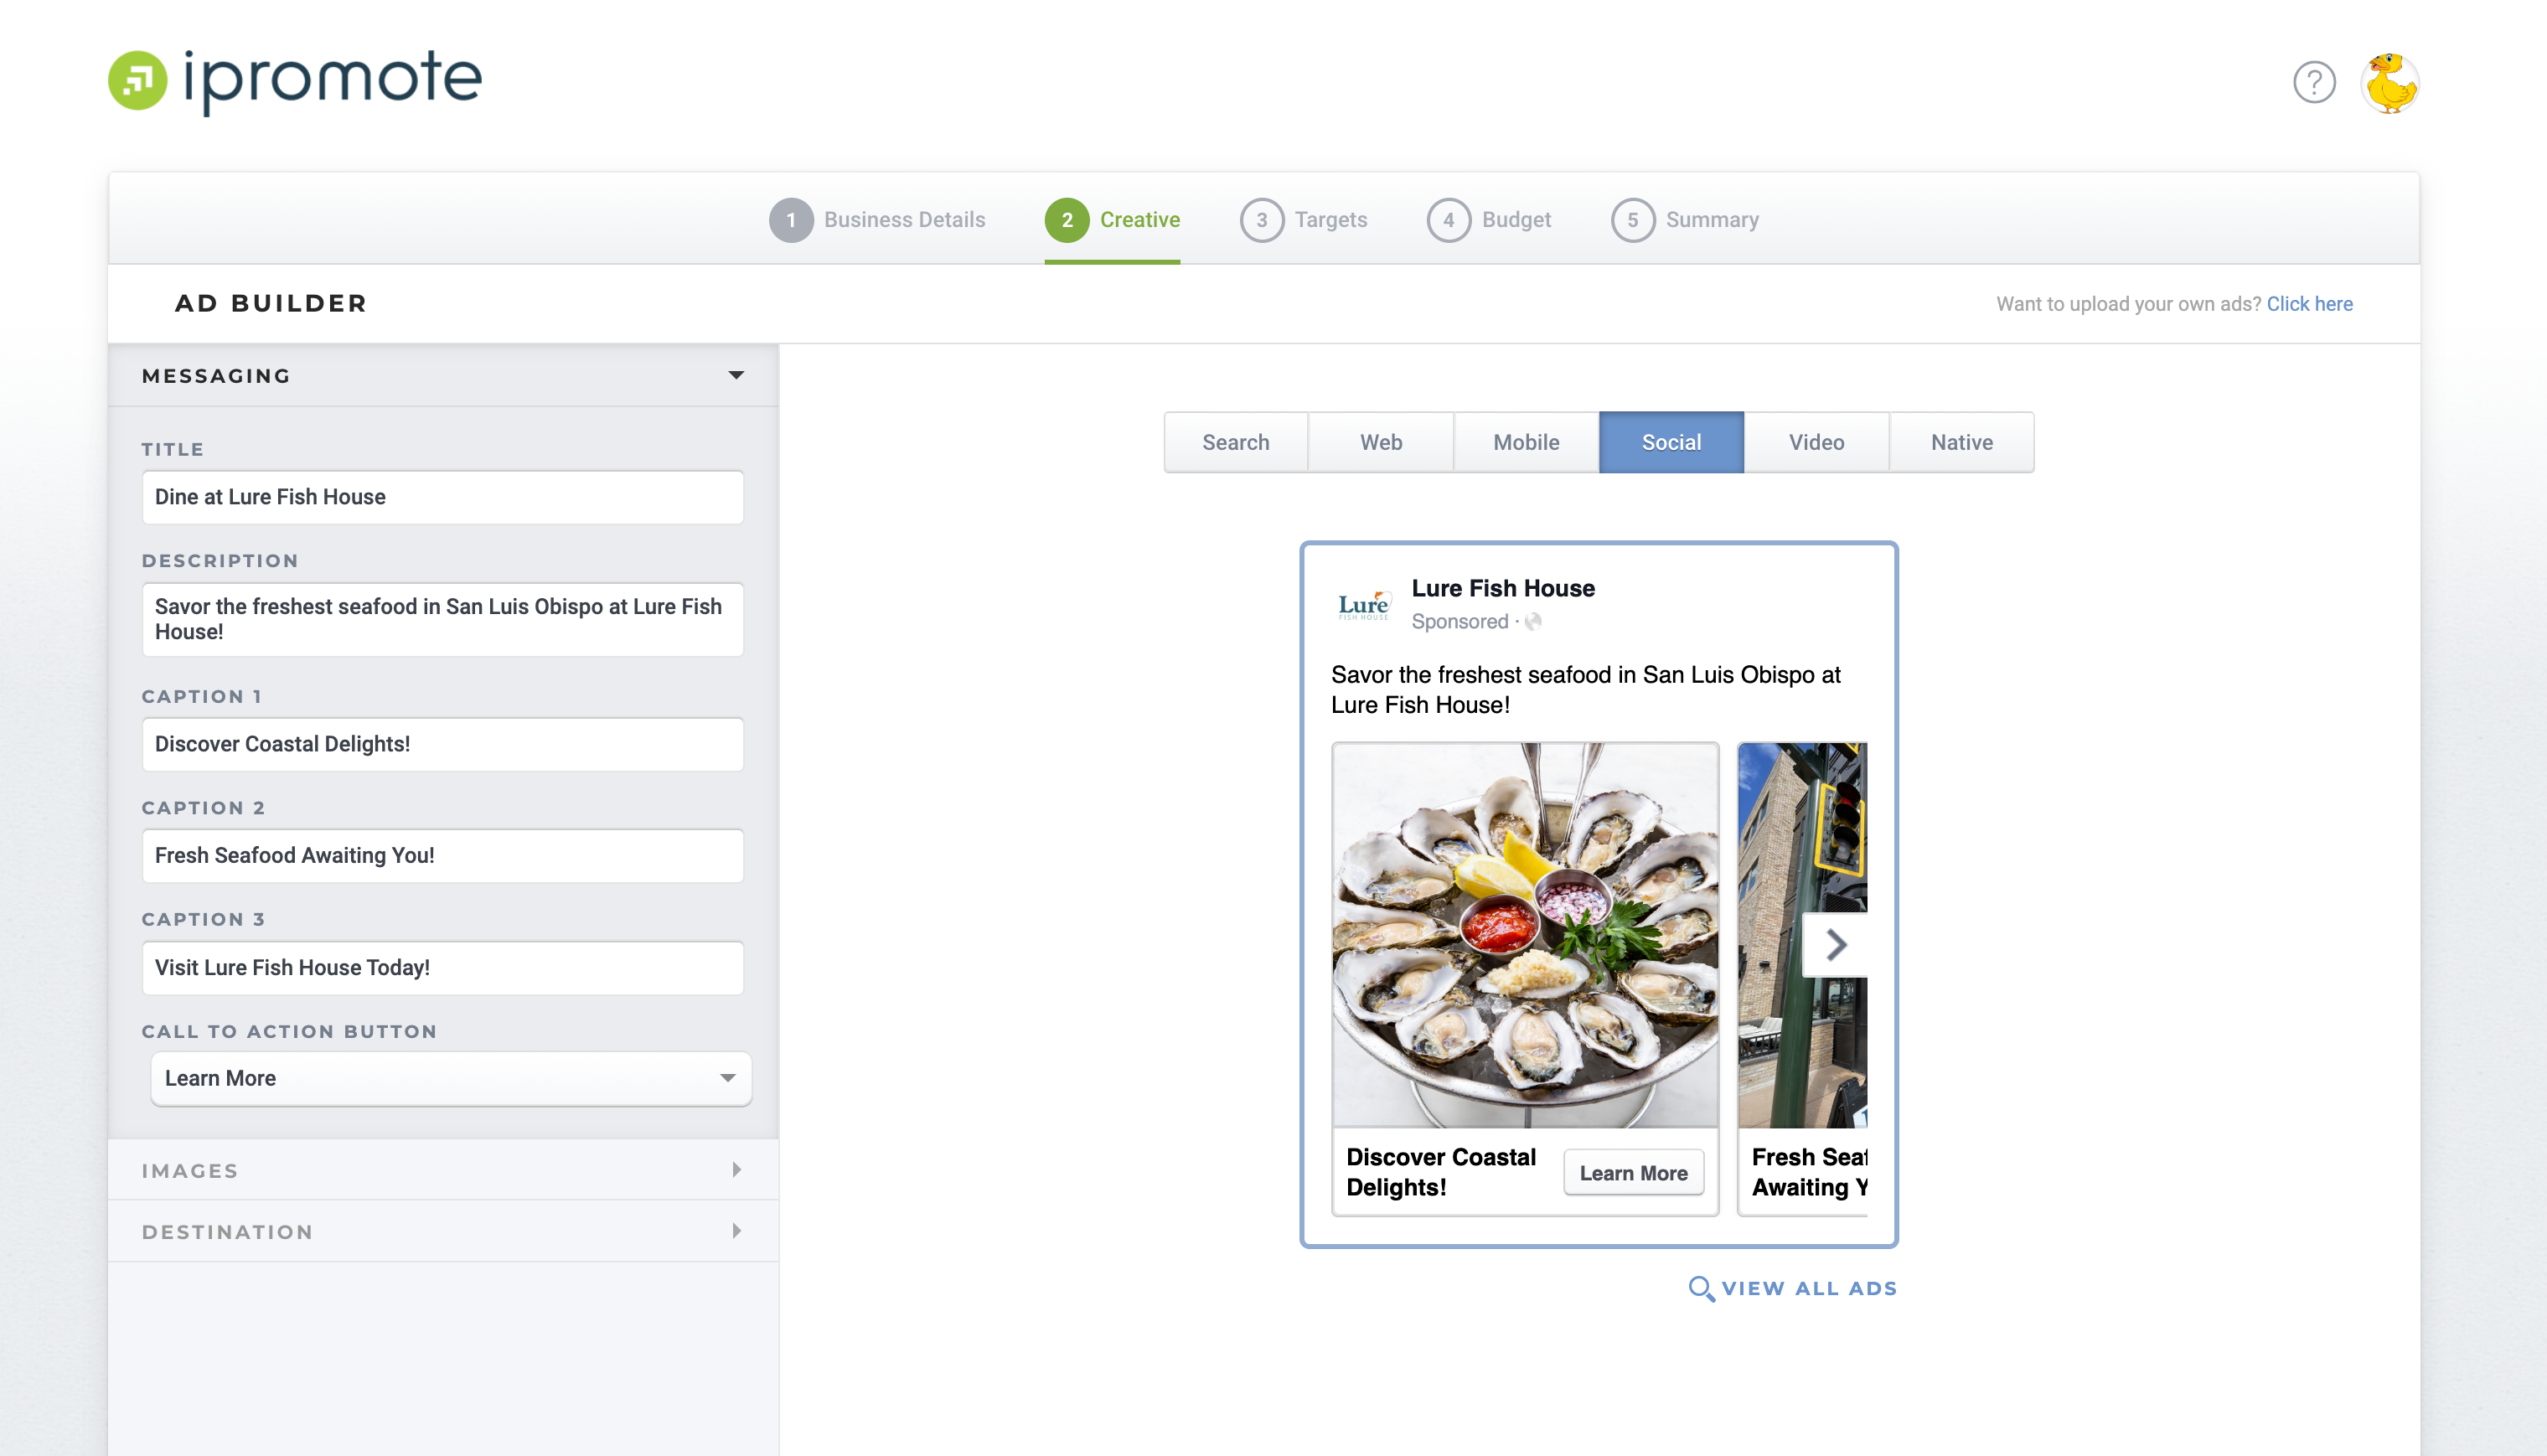2547x1456 pixels.
Task: Switch to the Video ad tab
Action: click(x=1816, y=442)
